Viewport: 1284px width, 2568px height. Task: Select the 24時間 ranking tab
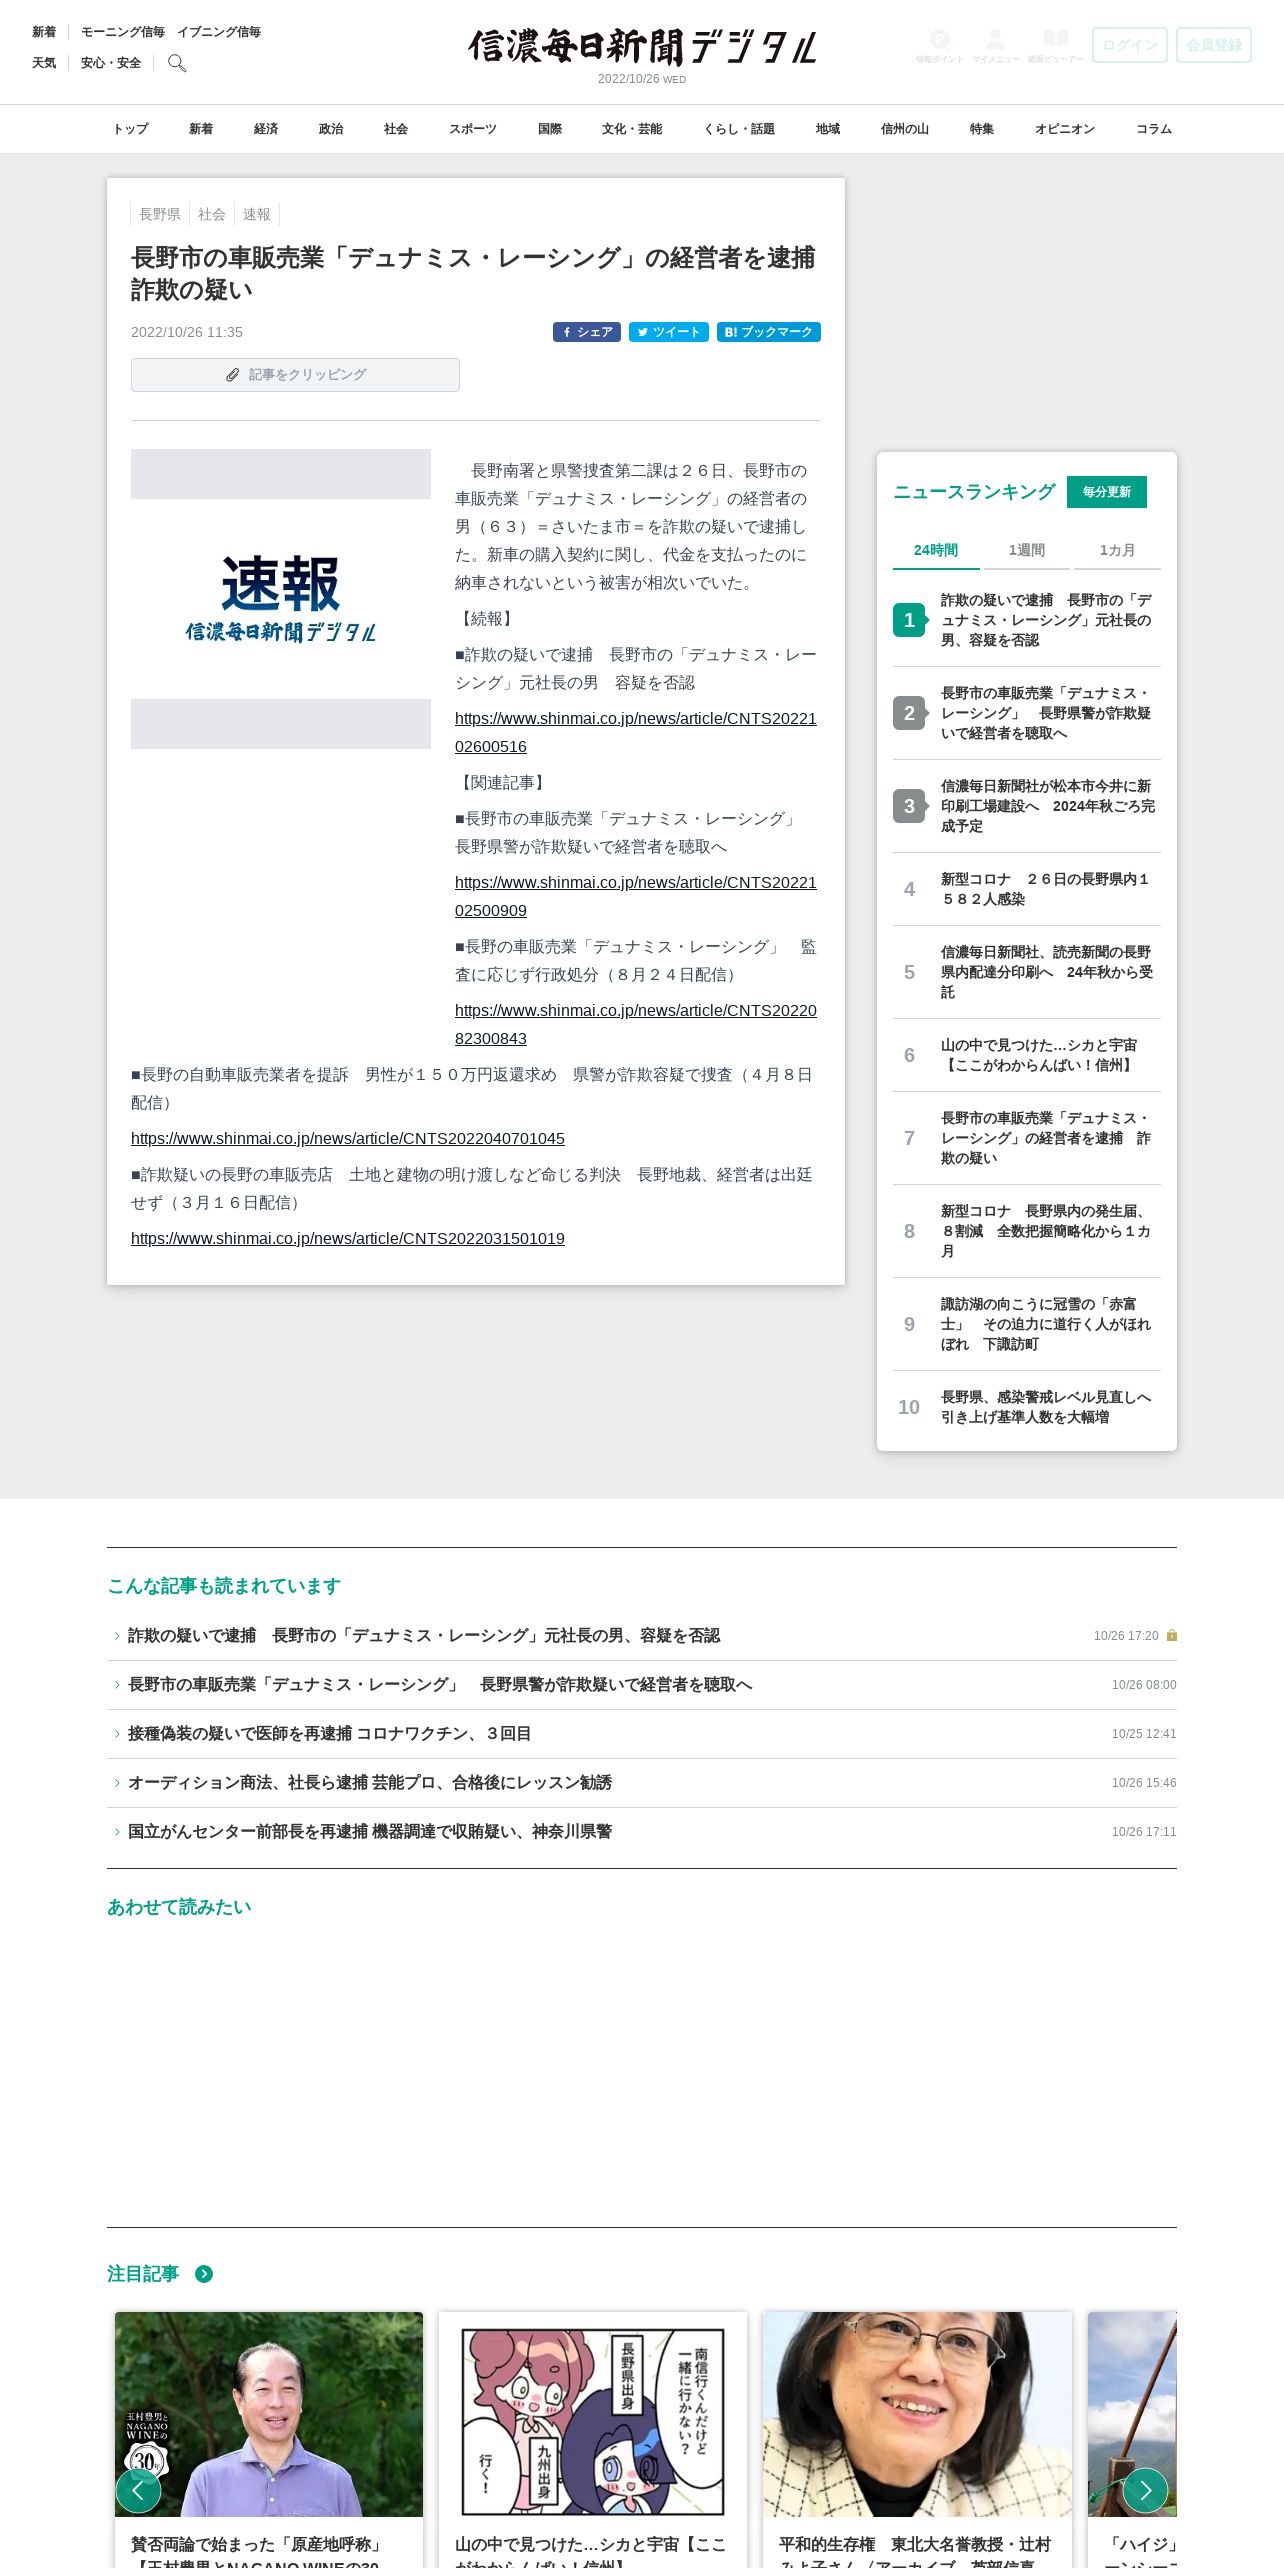point(936,550)
